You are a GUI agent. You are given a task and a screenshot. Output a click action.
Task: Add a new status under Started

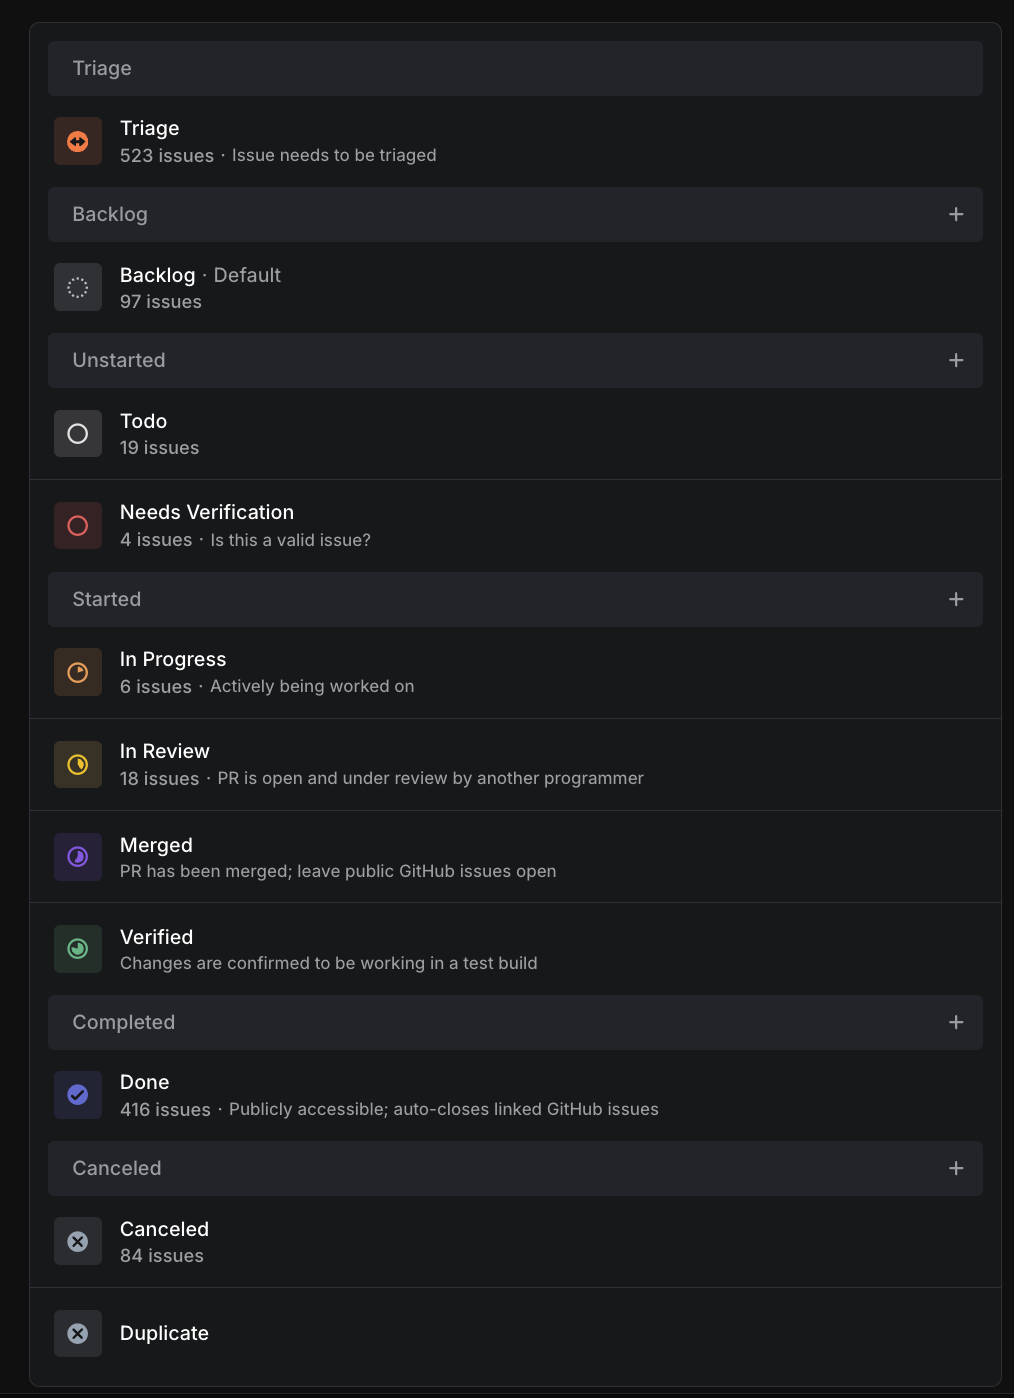[956, 599]
